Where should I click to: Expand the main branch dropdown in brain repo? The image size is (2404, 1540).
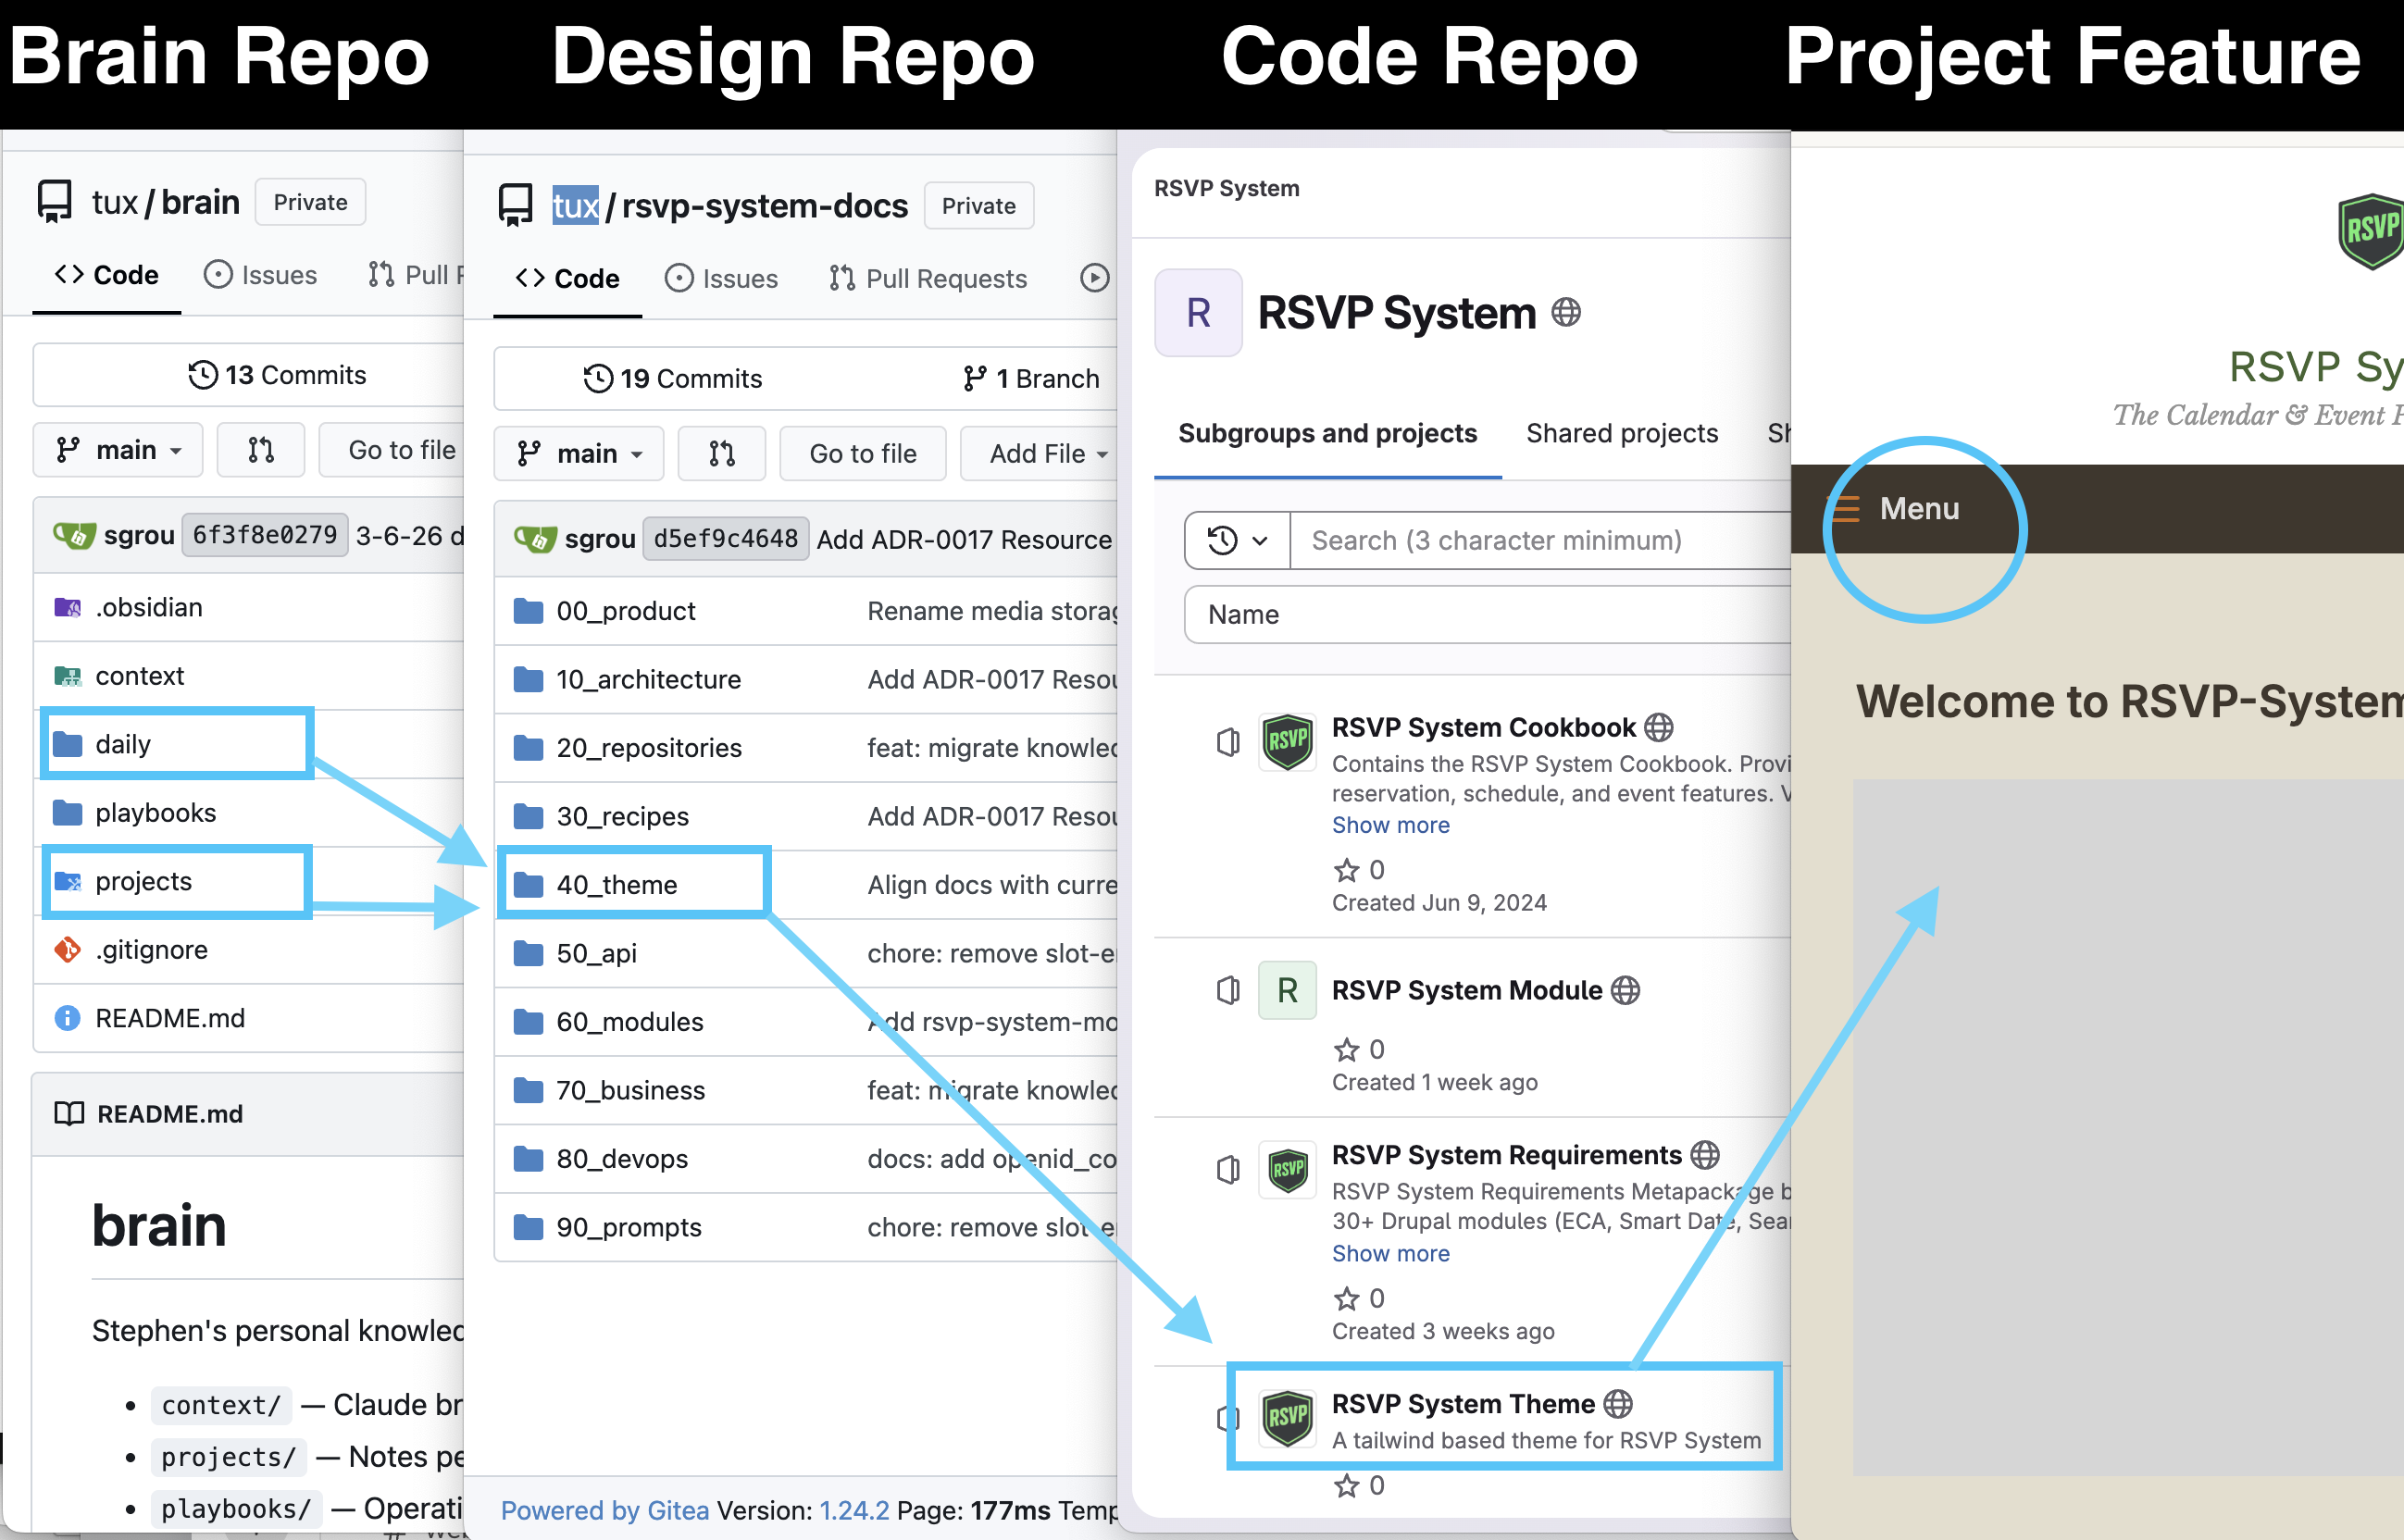pyautogui.click(x=118, y=450)
